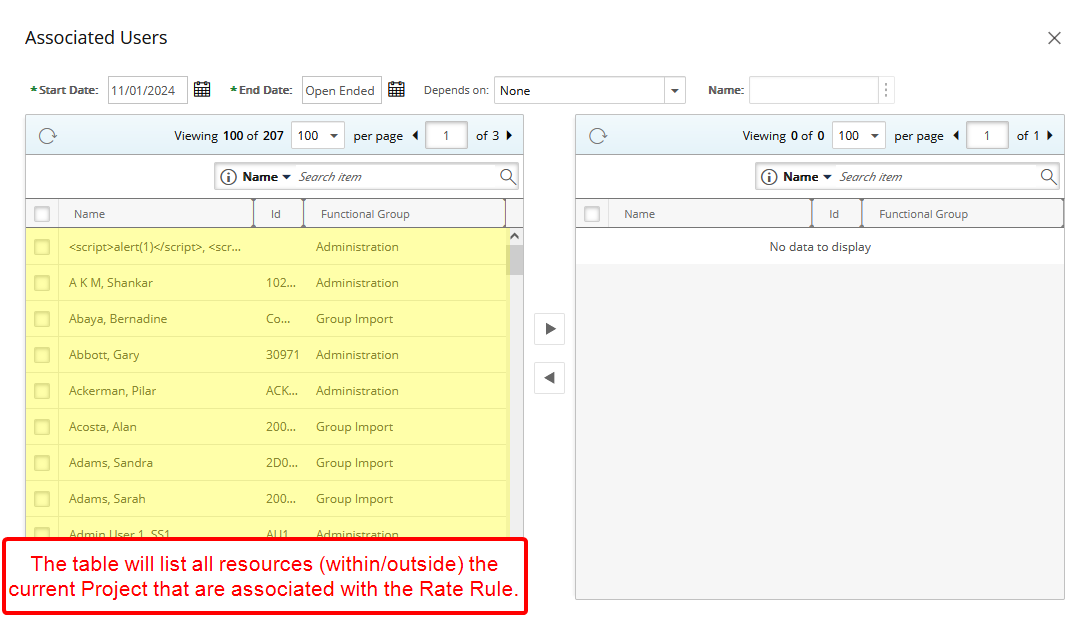Image resolution: width=1083 pixels, height=627 pixels.
Task: Open the End Date calendar picker
Action: (x=396, y=90)
